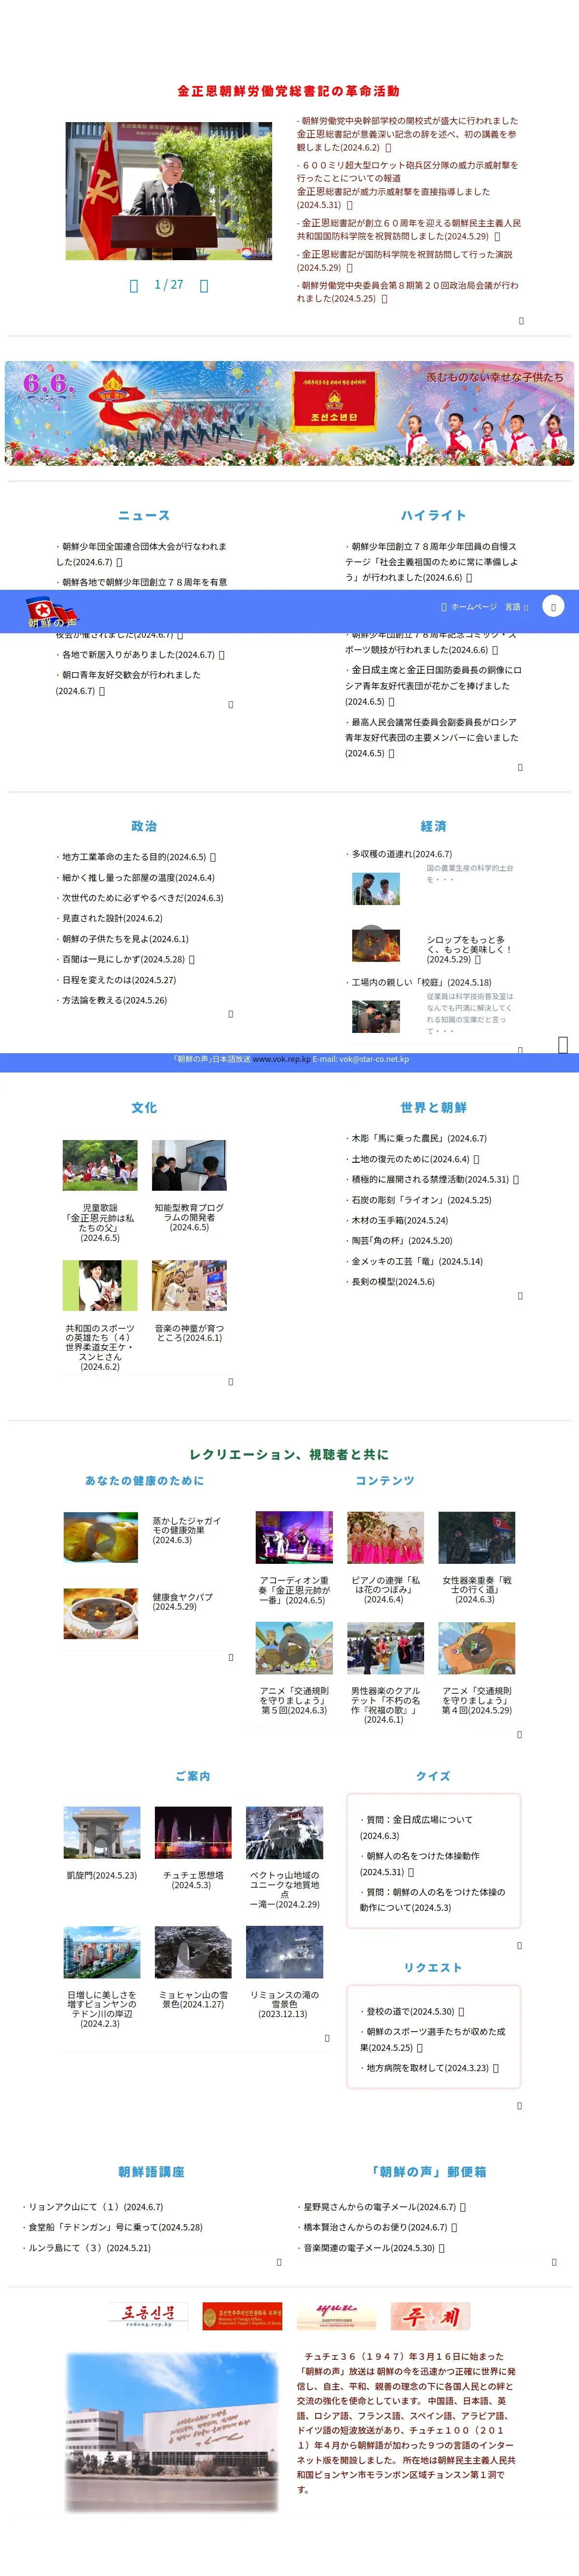579x2576 pixels.
Task: Click the scroll-to-top arrow above the footer bar
Action: coord(563,1044)
